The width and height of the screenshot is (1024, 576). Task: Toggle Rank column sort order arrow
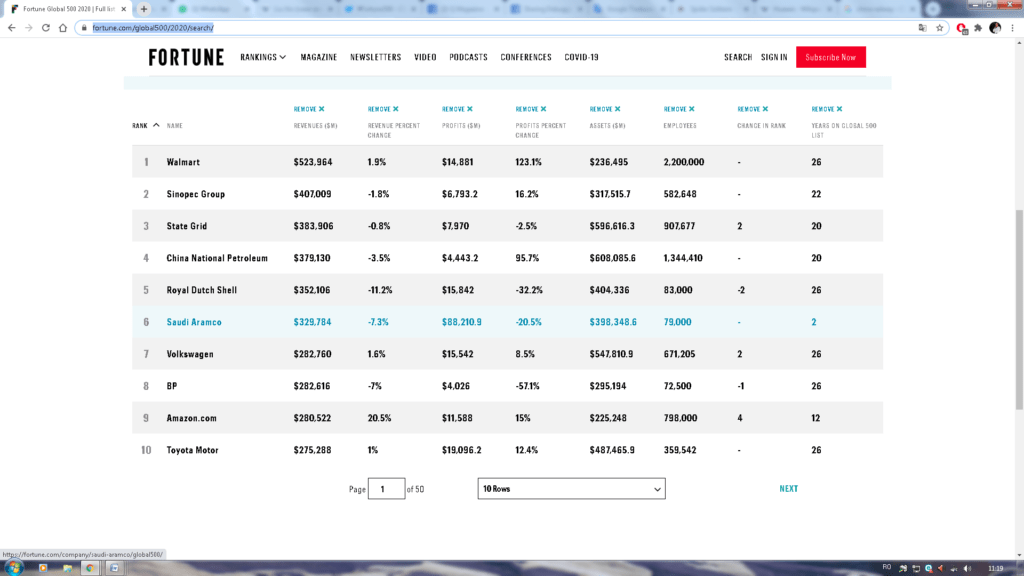tap(156, 126)
